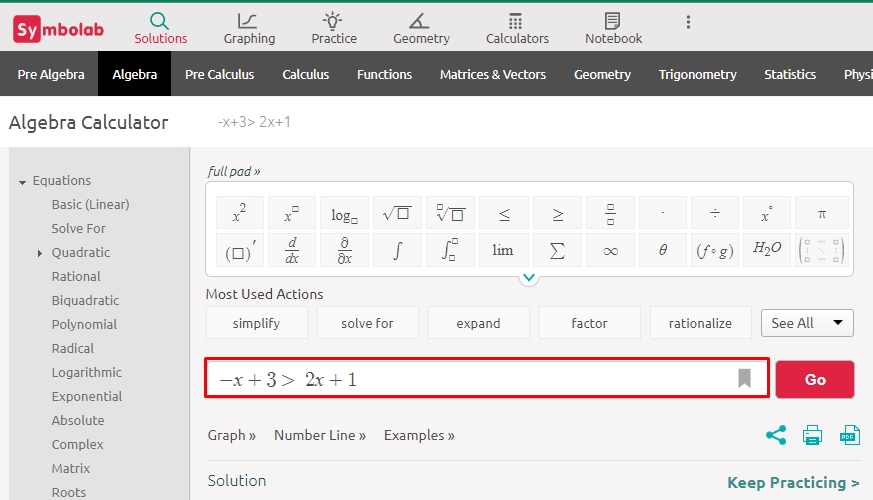Open Solutions magnifier icon
The image size is (873, 500).
point(159,21)
